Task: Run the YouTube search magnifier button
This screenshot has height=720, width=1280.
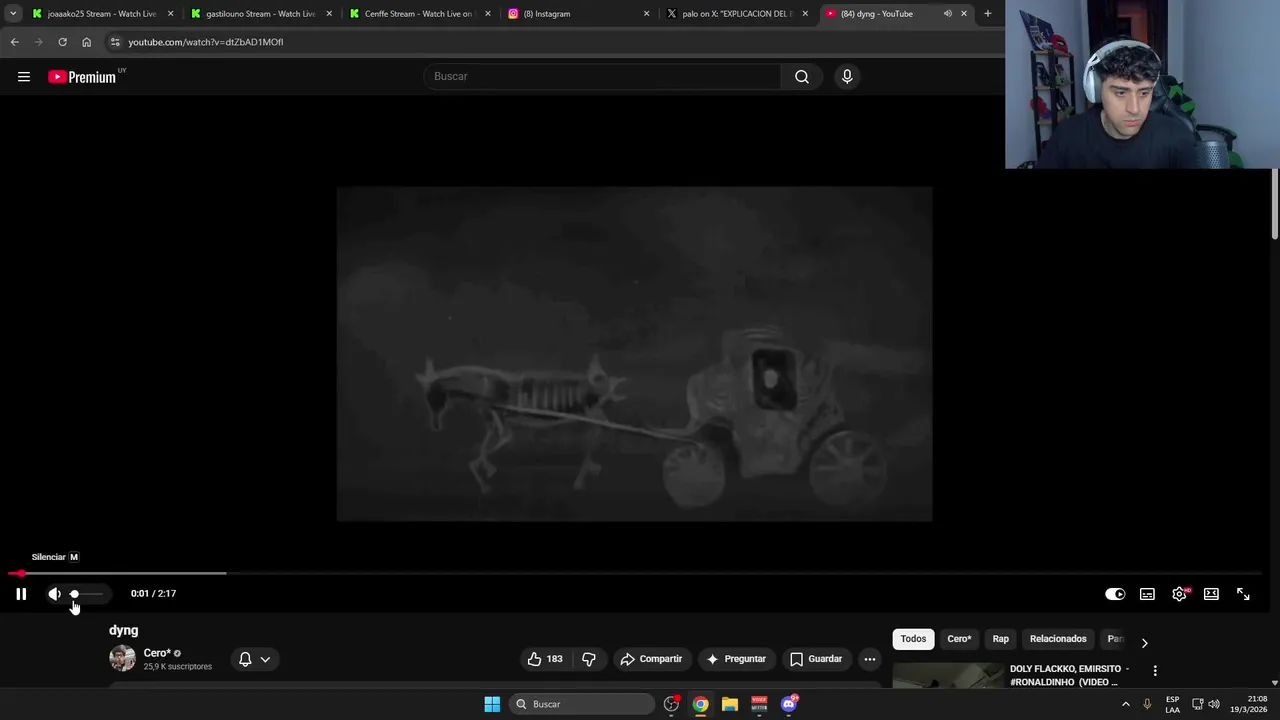Action: (802, 76)
